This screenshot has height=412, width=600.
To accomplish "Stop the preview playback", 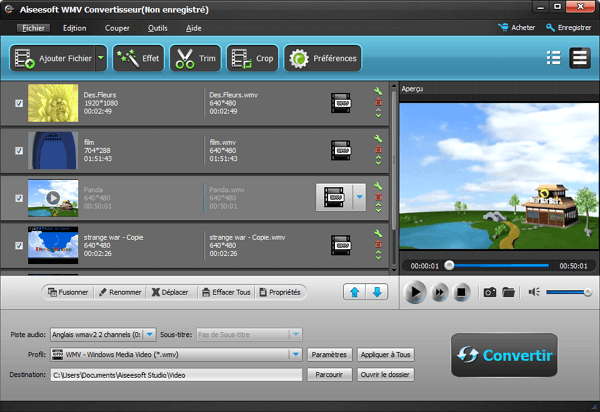I will point(461,293).
